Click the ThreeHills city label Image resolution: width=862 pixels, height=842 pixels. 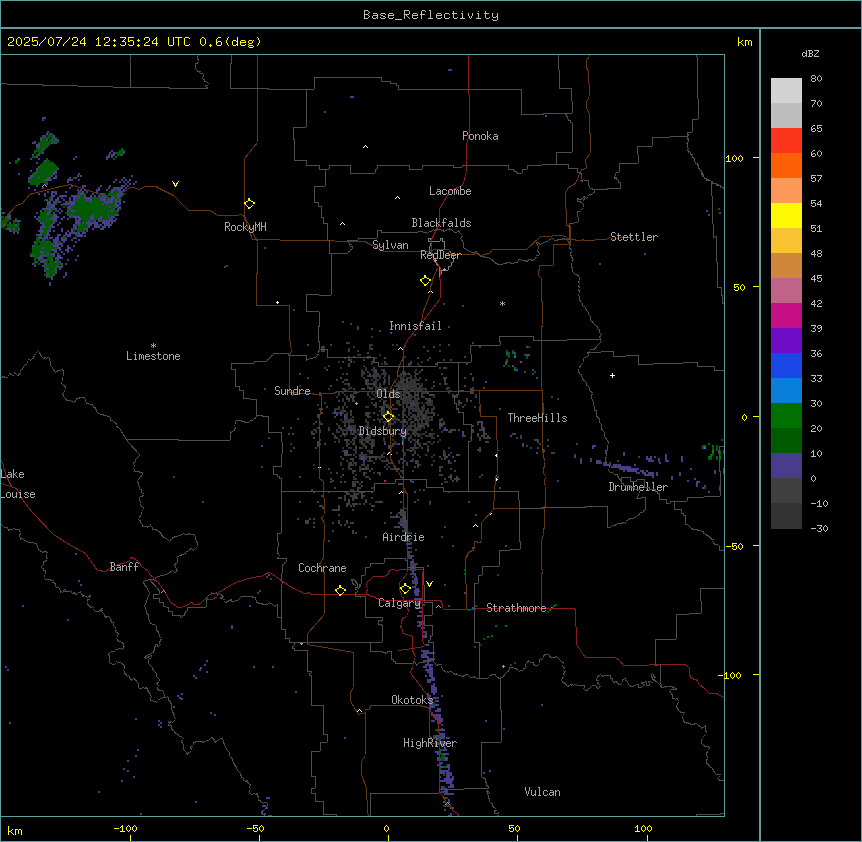[x=537, y=418]
